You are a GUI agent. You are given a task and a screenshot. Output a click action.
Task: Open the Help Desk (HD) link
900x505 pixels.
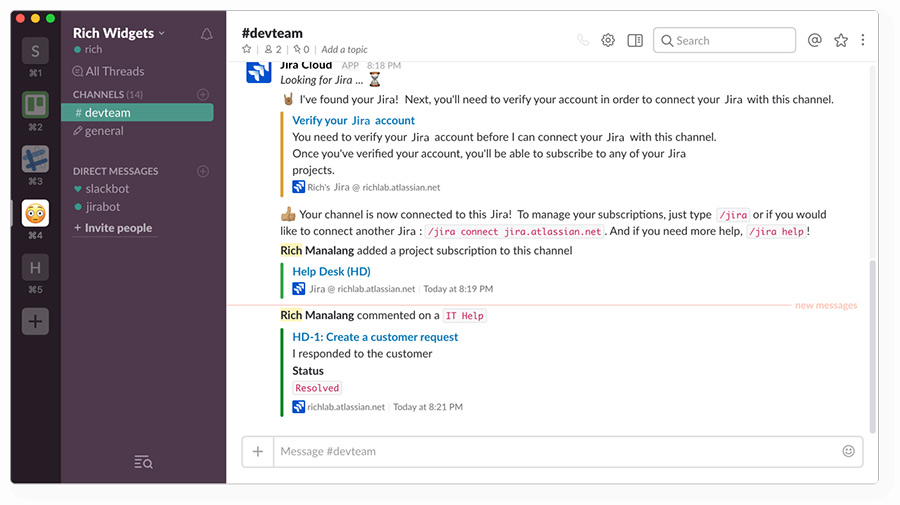point(331,271)
